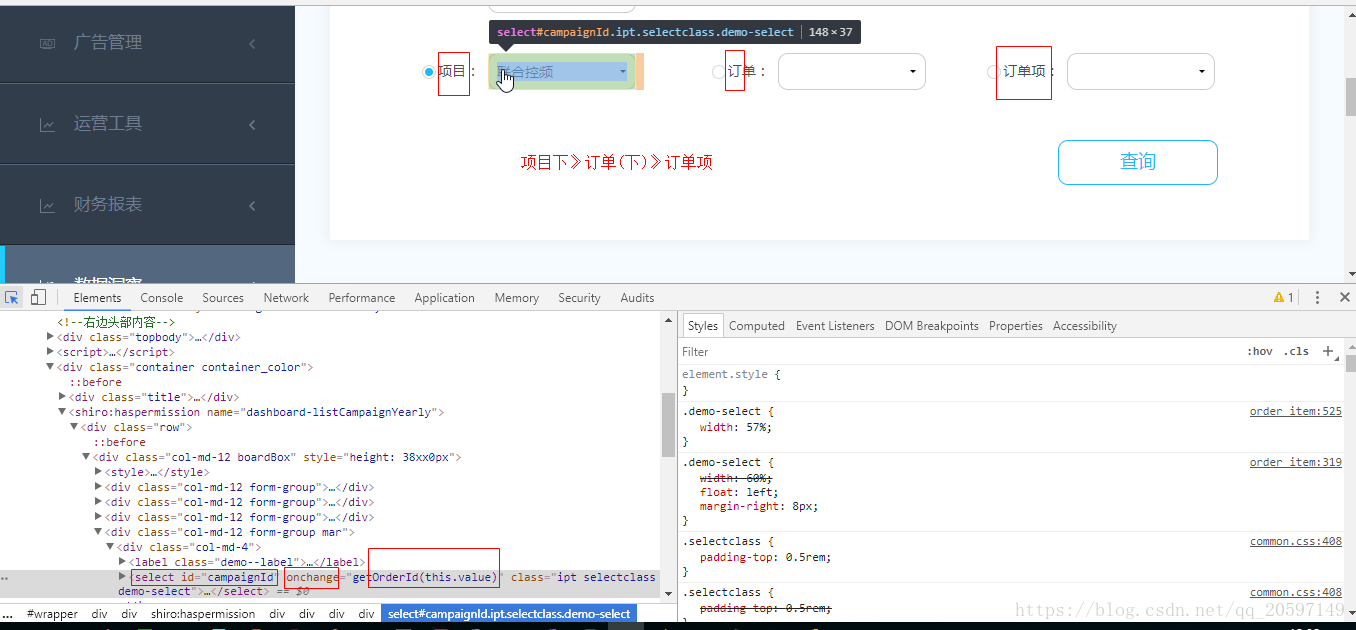1356x630 pixels.
Task: Click the yellow warning count icon
Action: click(1284, 297)
